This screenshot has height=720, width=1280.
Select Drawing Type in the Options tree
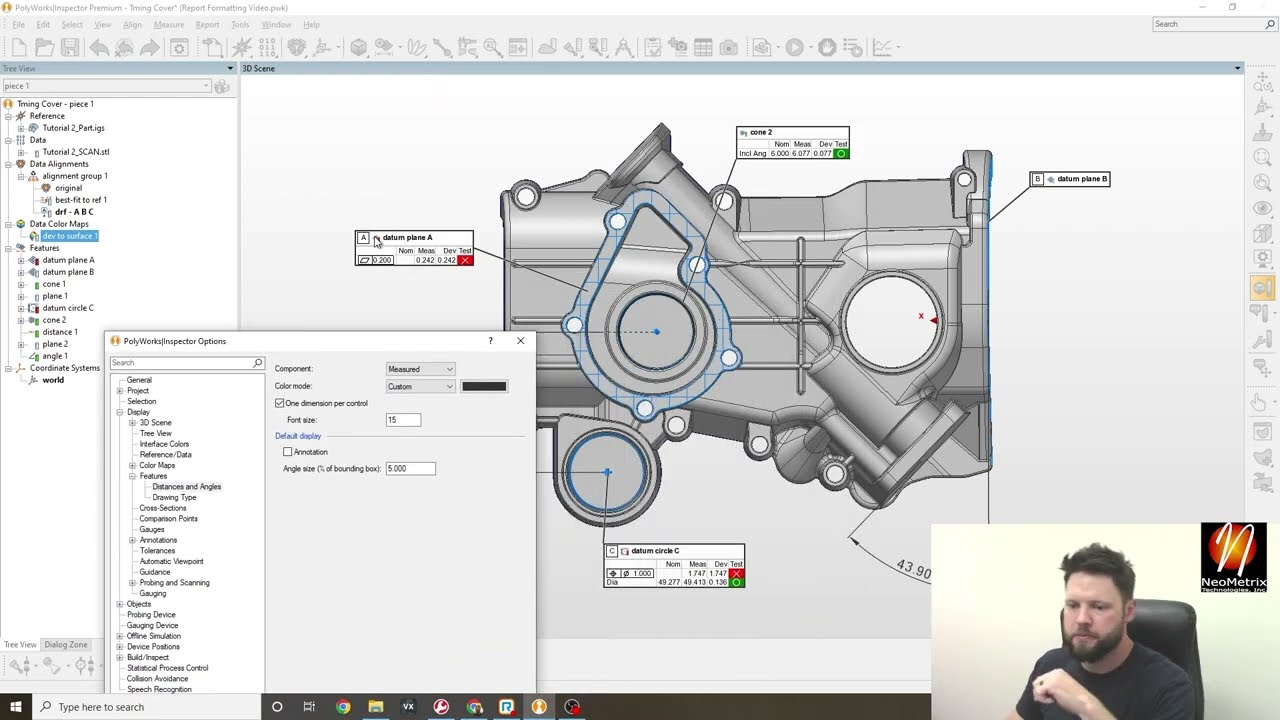174,497
